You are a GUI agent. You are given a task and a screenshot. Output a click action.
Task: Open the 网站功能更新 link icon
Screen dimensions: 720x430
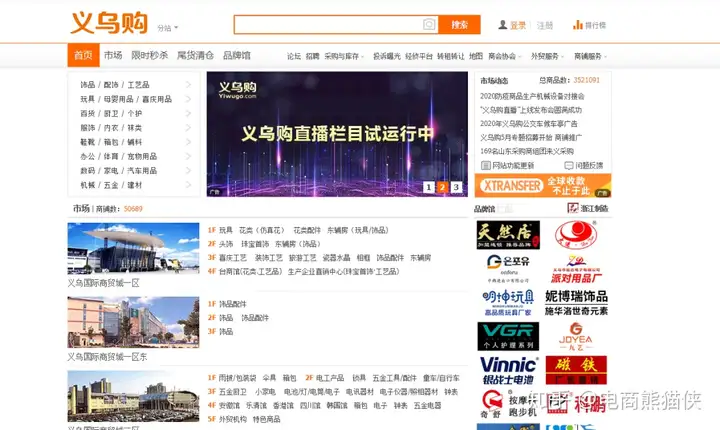click(486, 165)
